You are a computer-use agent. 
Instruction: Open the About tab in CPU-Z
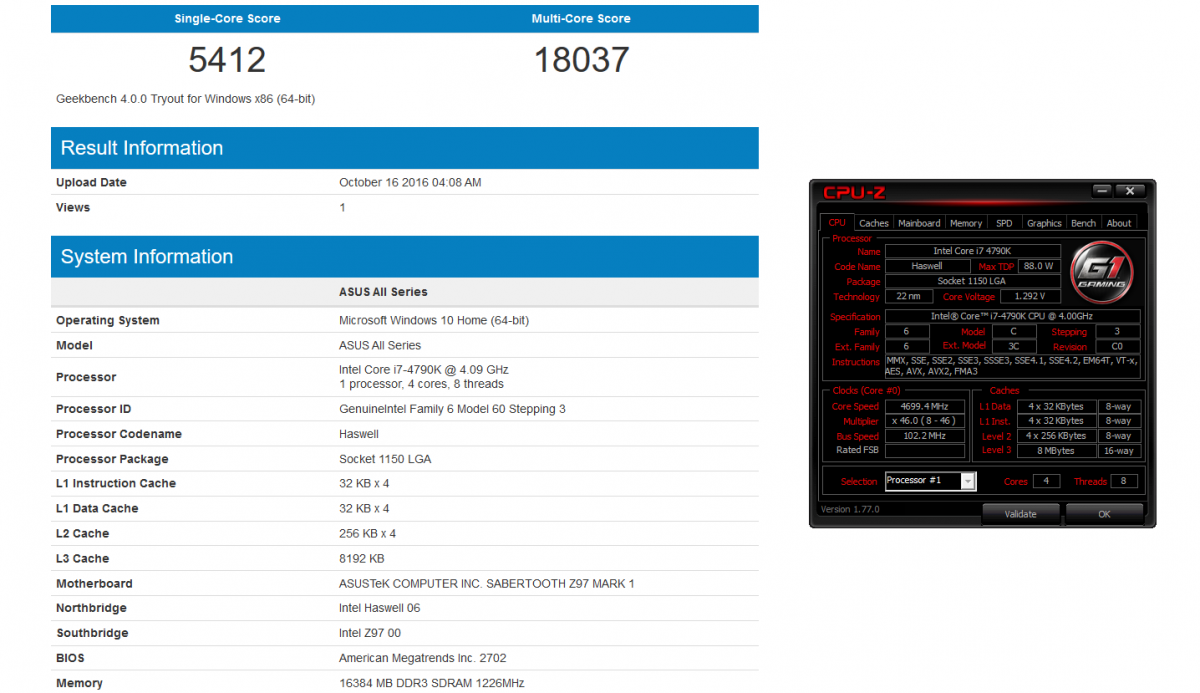point(1119,223)
